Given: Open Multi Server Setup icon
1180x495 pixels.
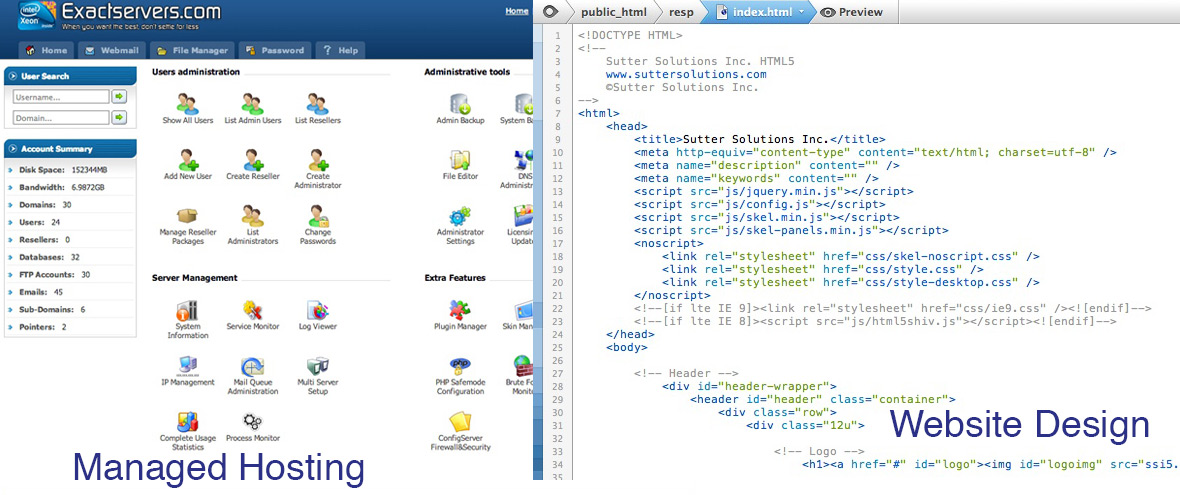Looking at the screenshot, I should click(318, 366).
